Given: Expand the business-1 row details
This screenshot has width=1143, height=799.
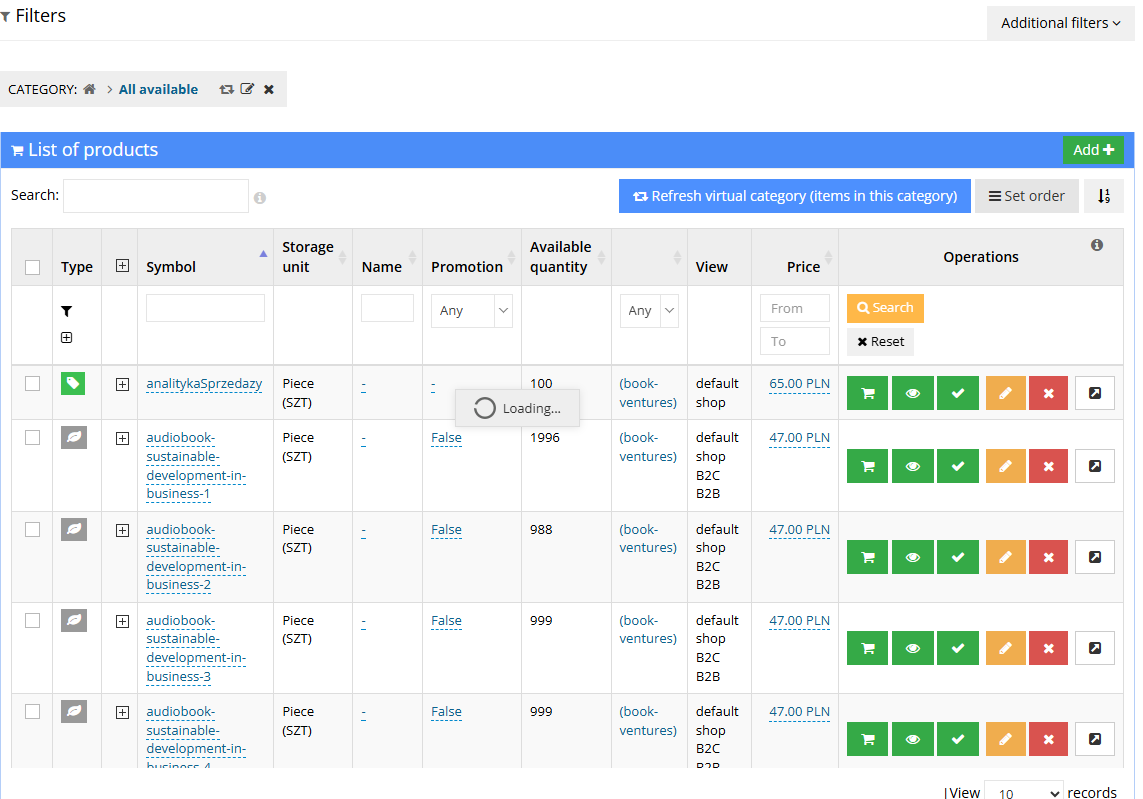Looking at the screenshot, I should tap(122, 438).
